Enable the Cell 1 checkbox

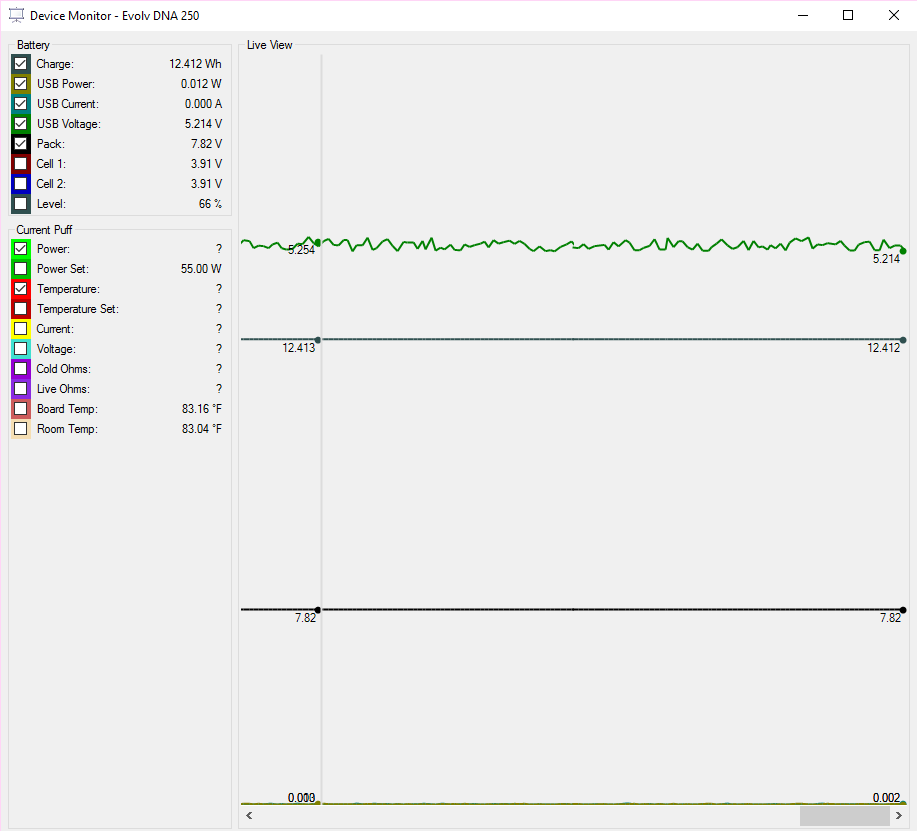(21, 164)
